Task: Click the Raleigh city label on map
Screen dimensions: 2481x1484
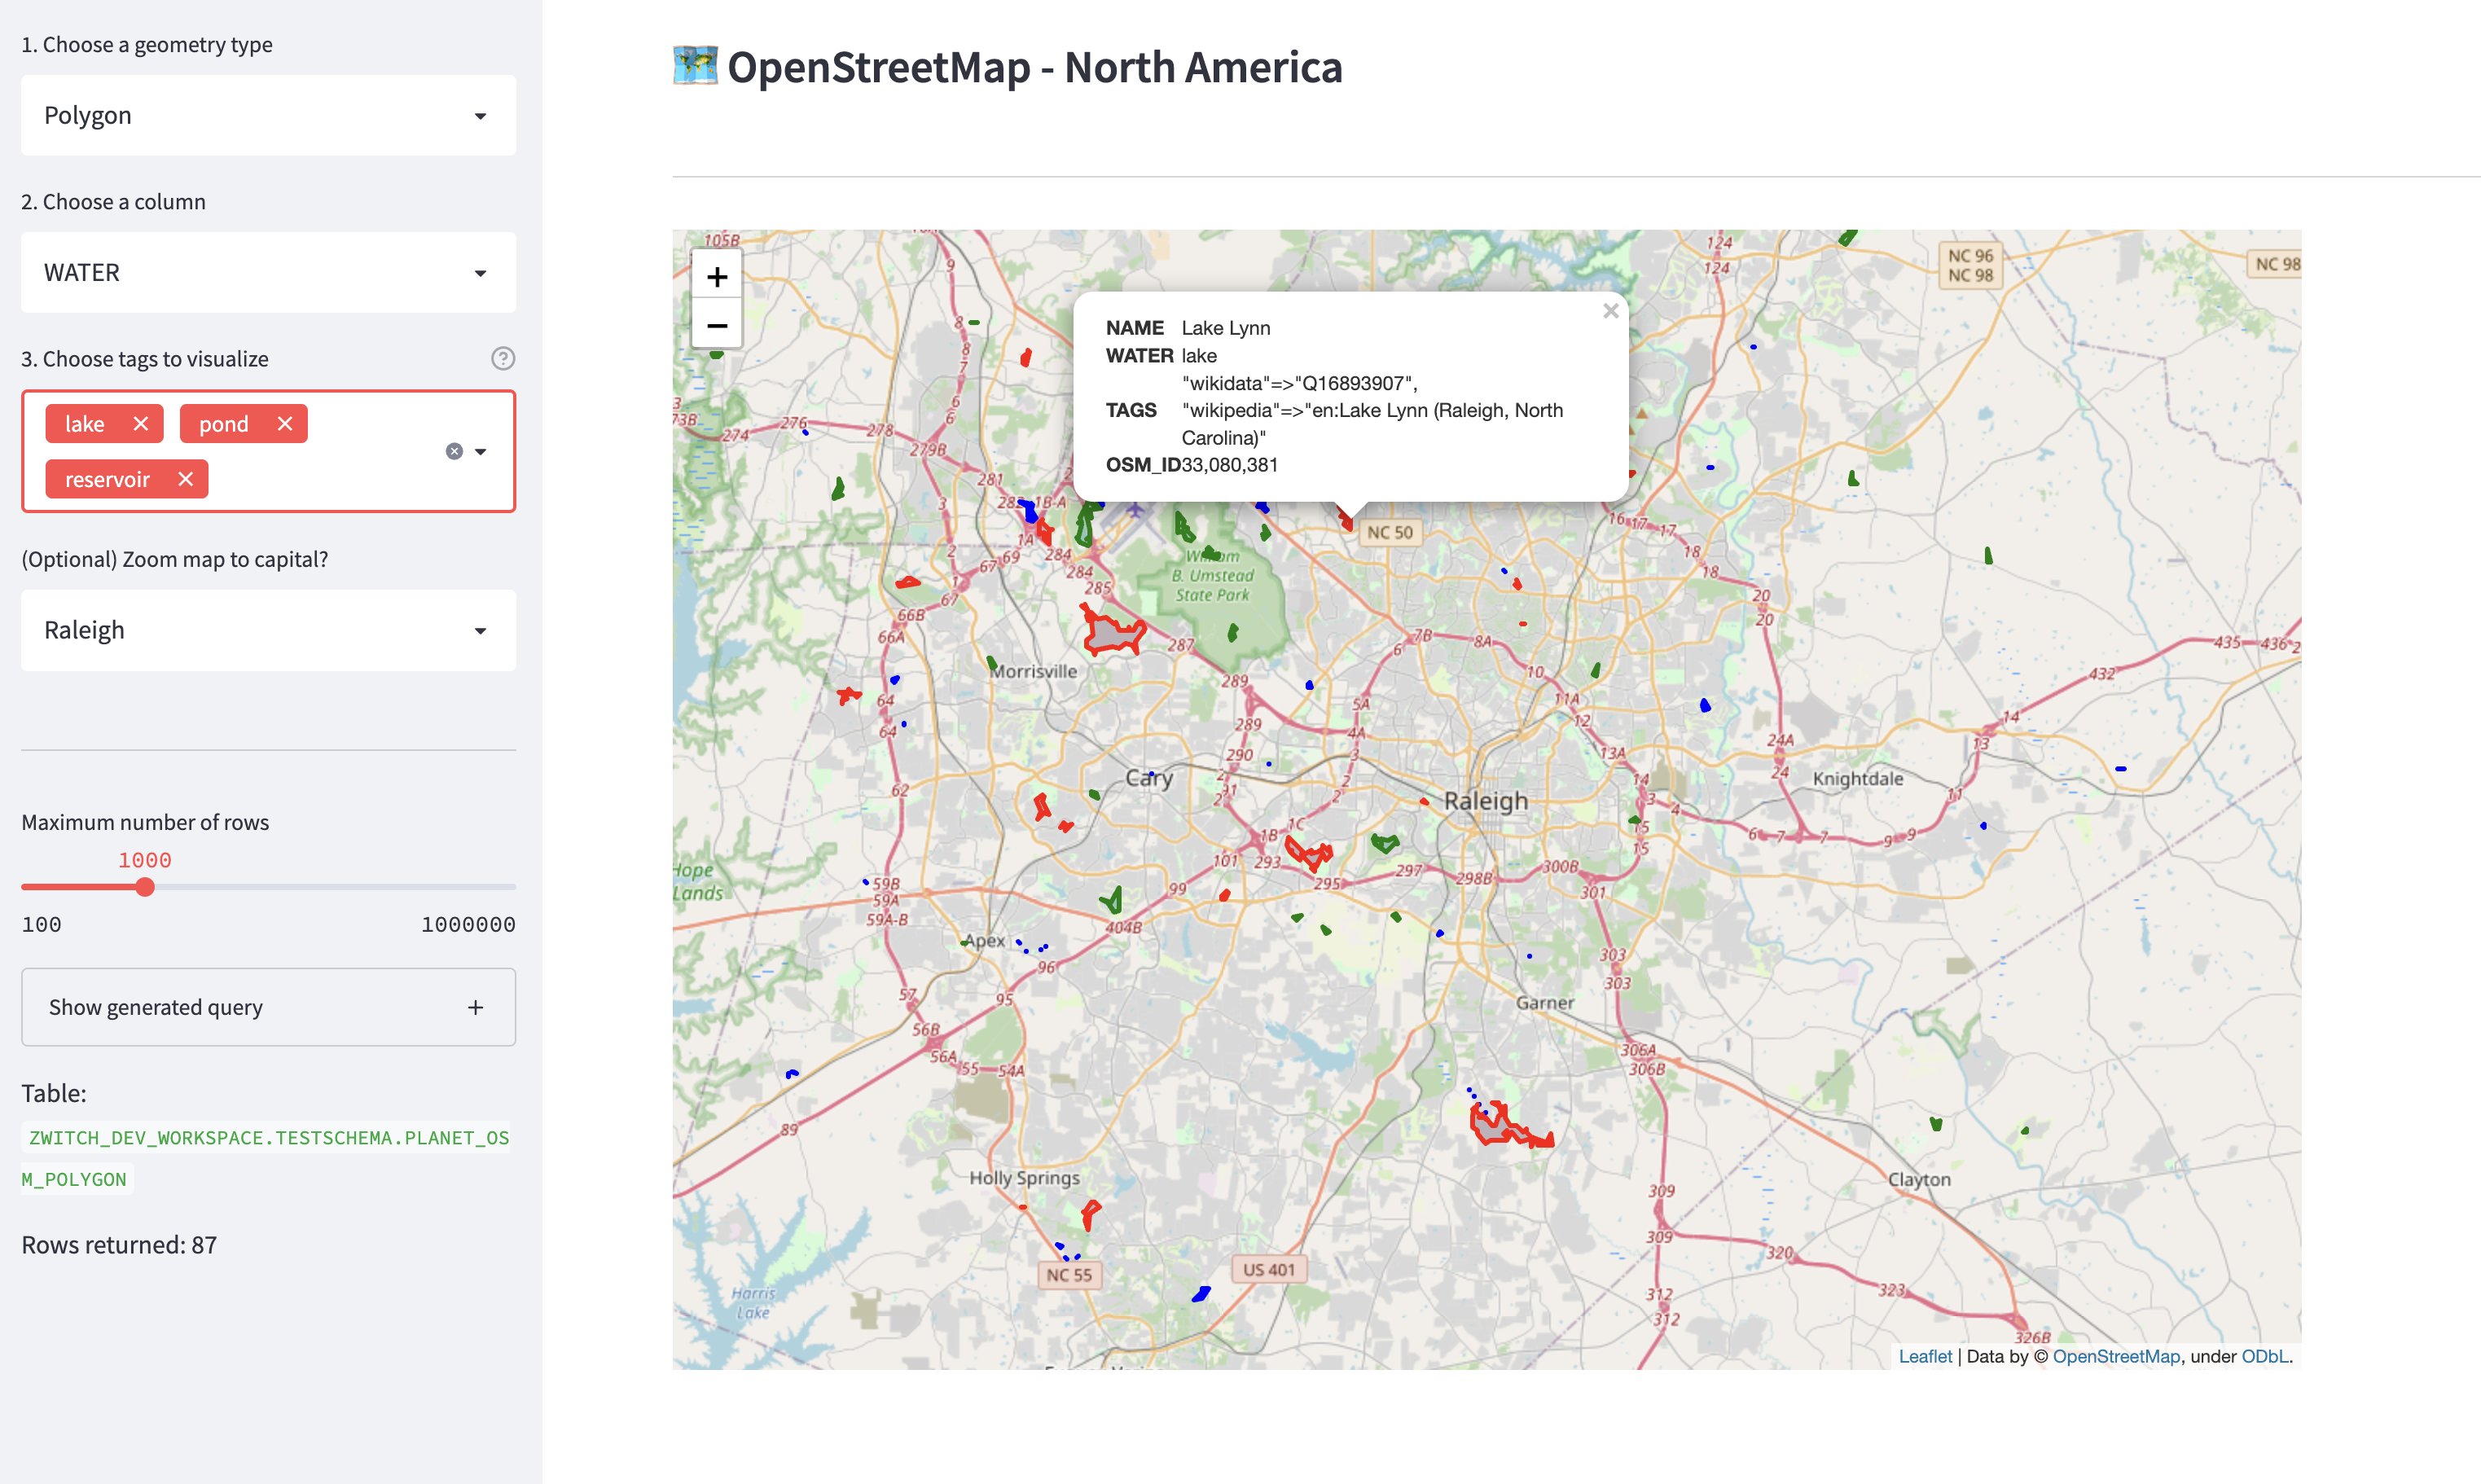Action: (1486, 801)
